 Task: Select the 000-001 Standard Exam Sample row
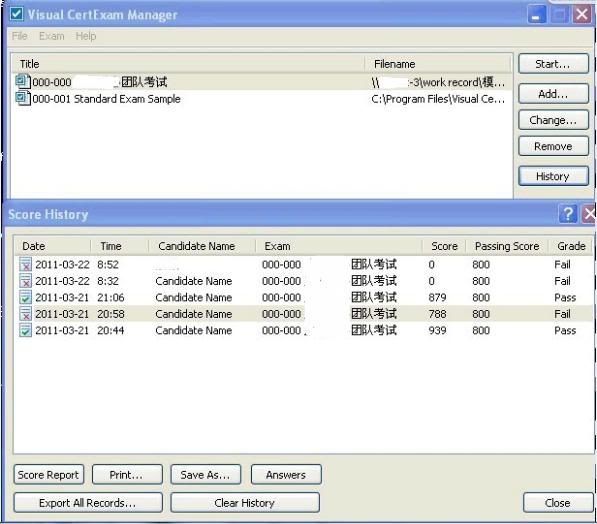point(262,99)
